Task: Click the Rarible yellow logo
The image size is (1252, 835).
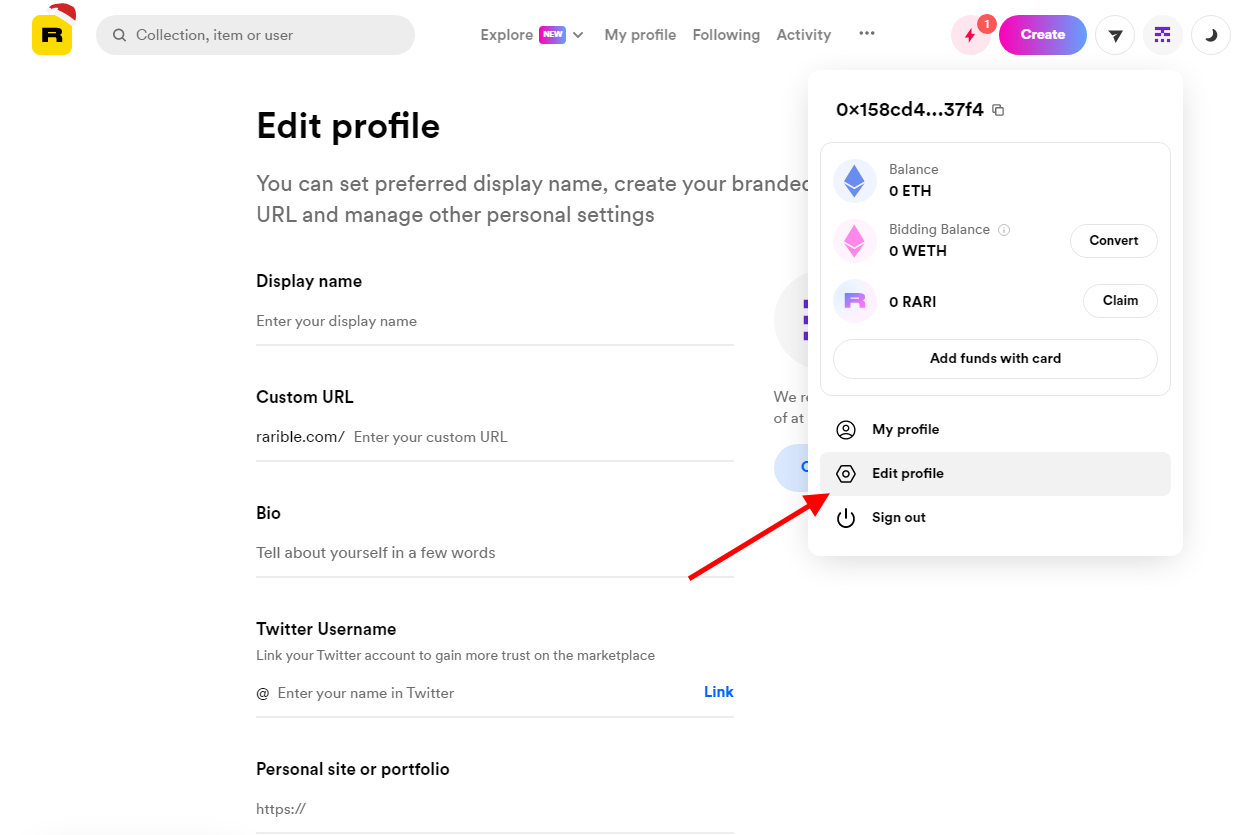Action: (x=52, y=35)
